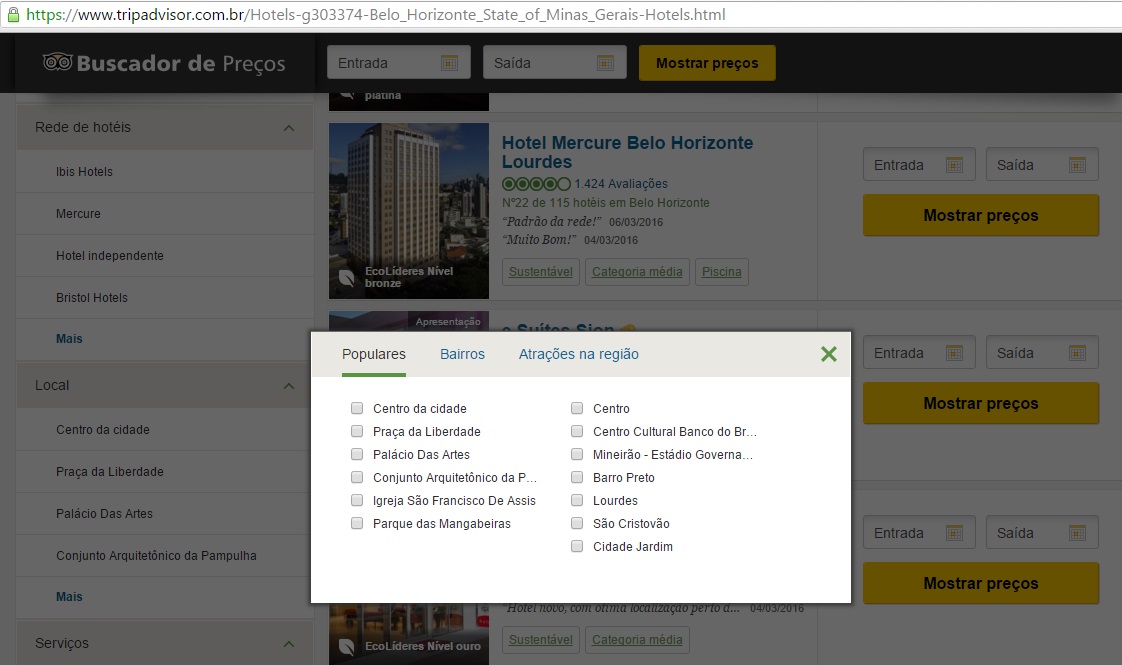The width and height of the screenshot is (1122, 665).
Task: Click Mercure row Saída date field
Action: coord(1042,165)
